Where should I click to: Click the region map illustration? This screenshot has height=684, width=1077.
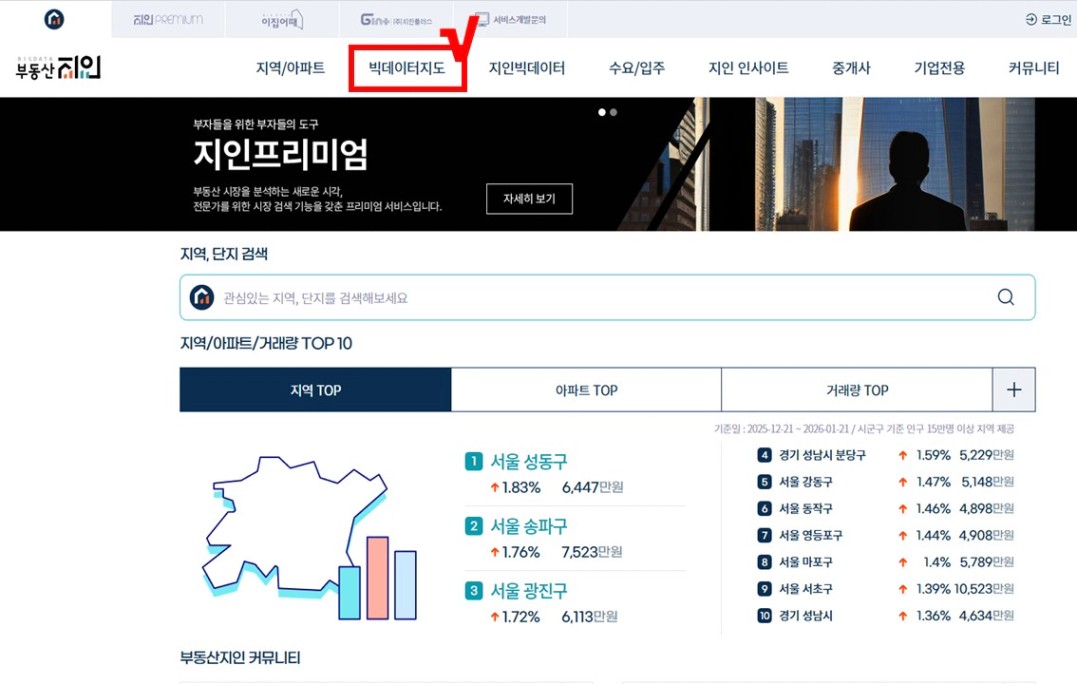tap(309, 538)
